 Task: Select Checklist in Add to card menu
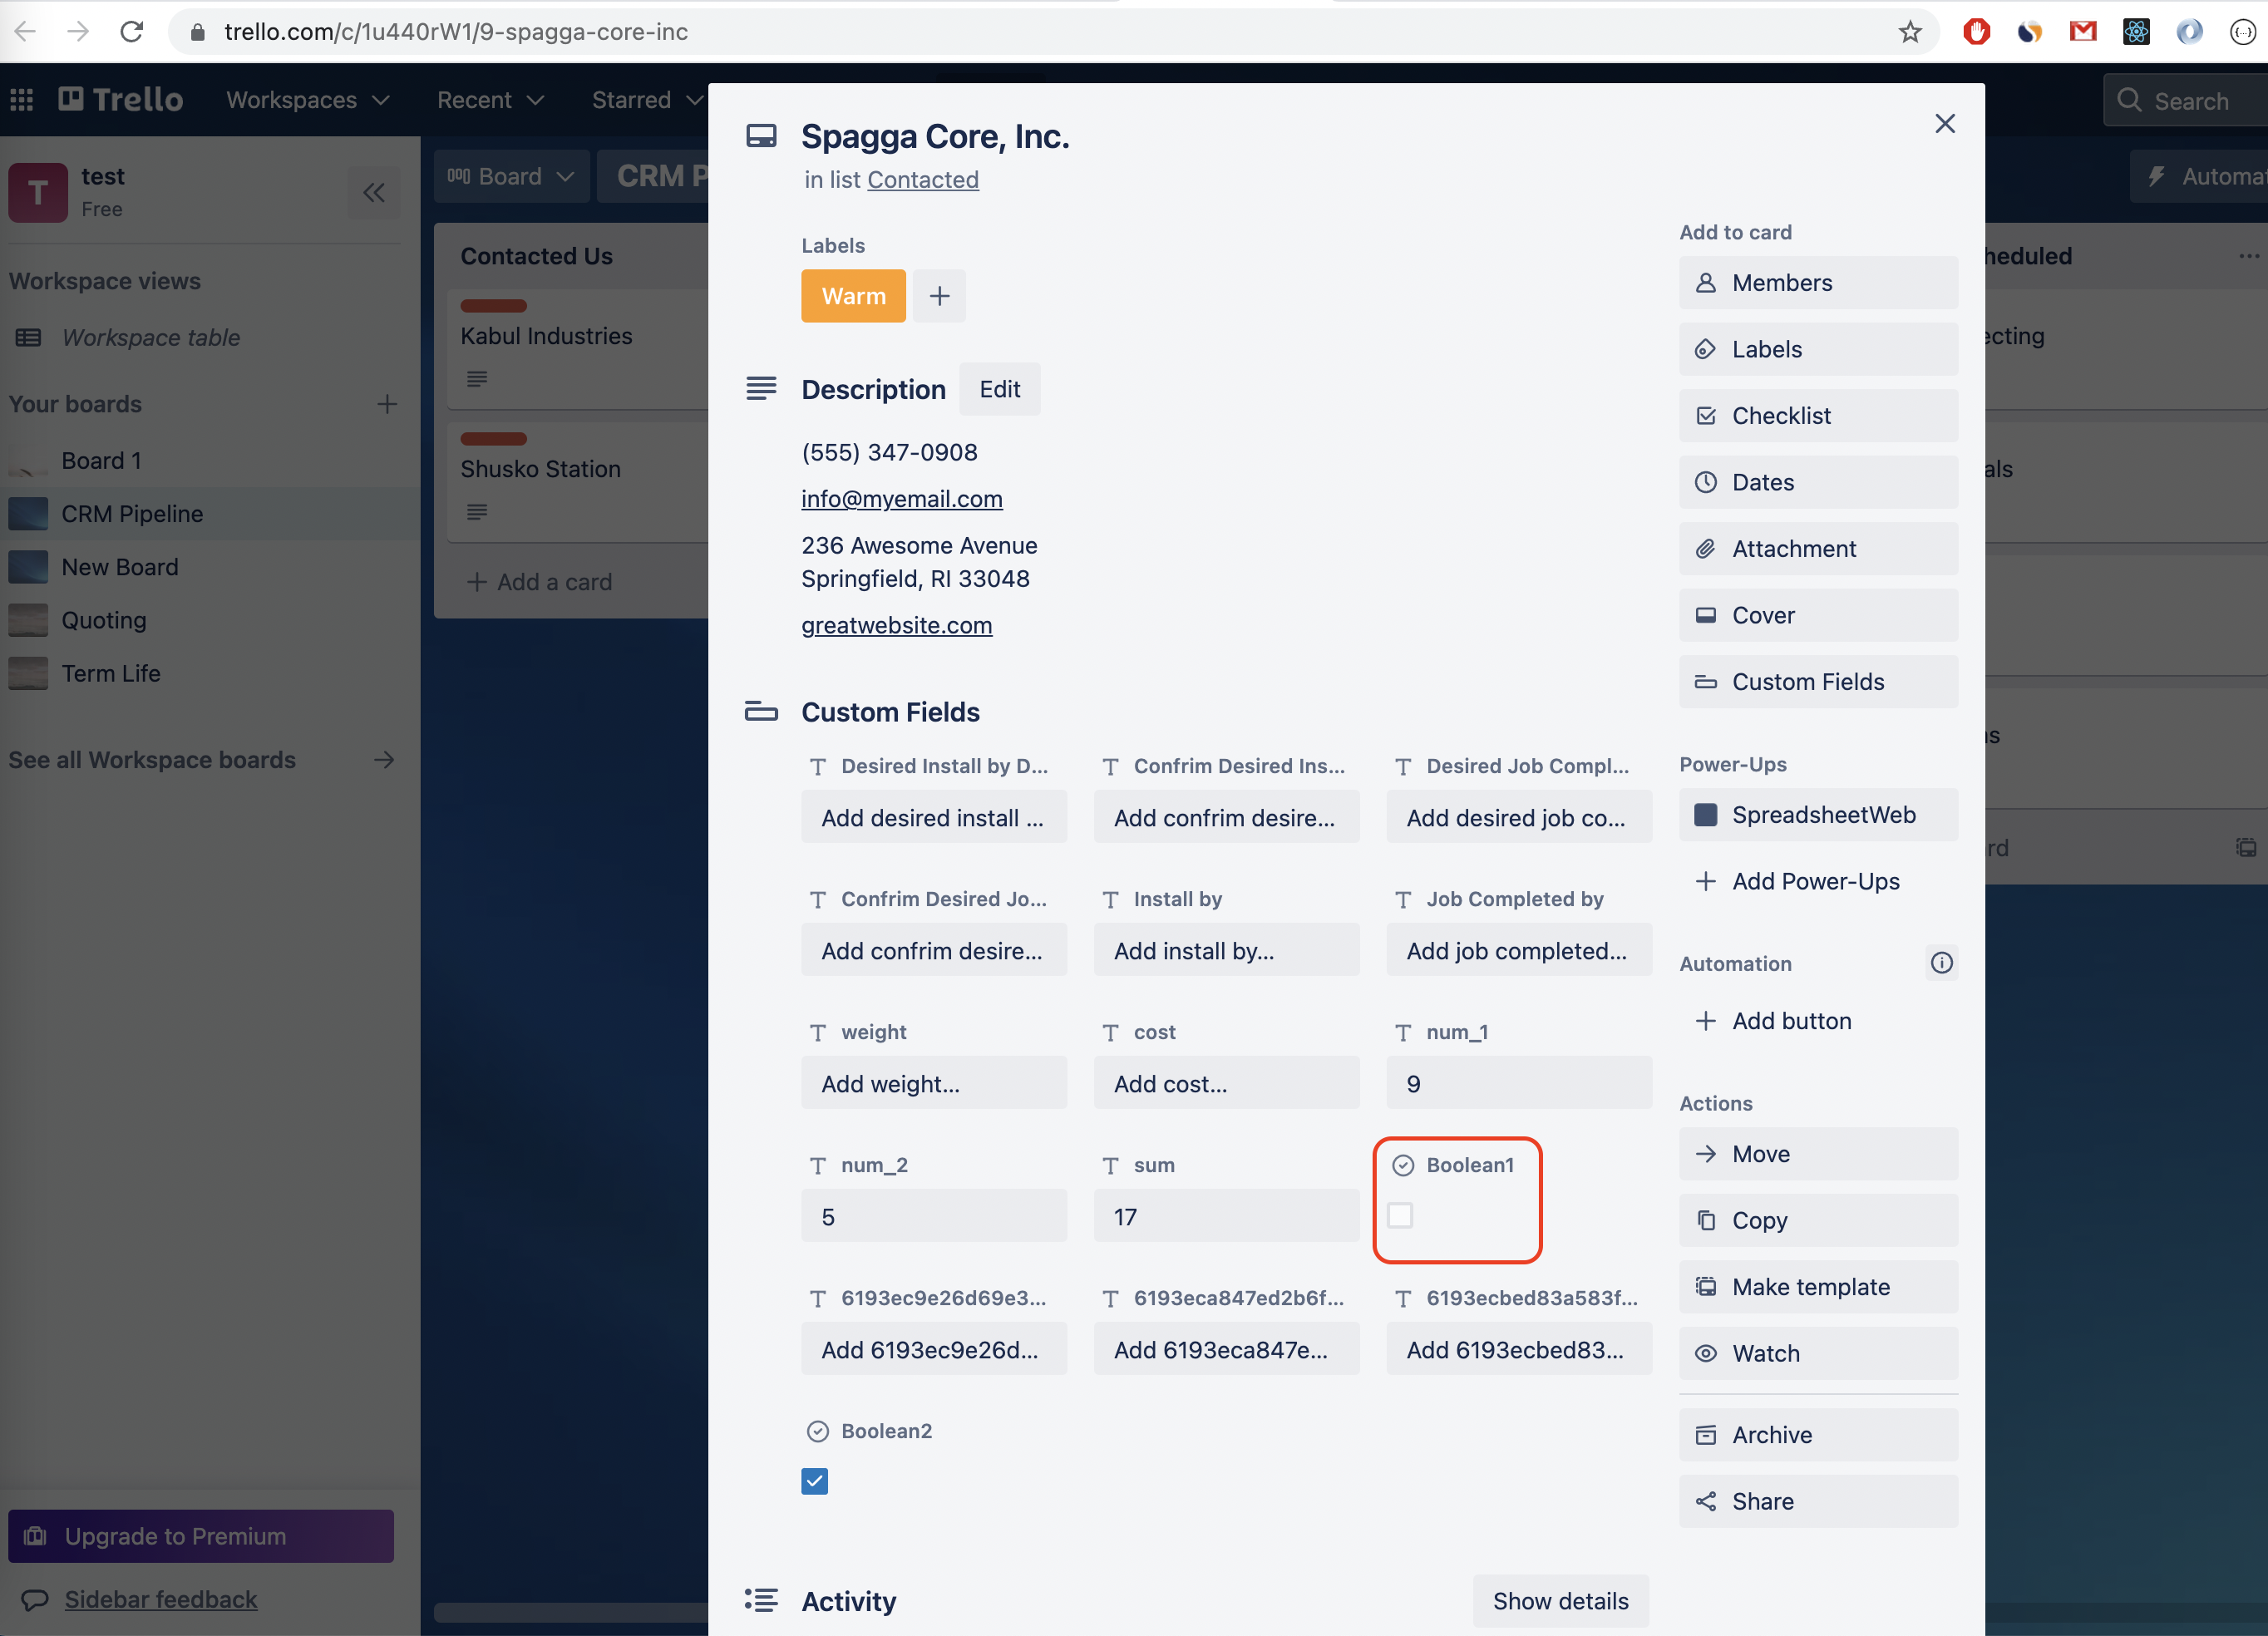(1817, 416)
